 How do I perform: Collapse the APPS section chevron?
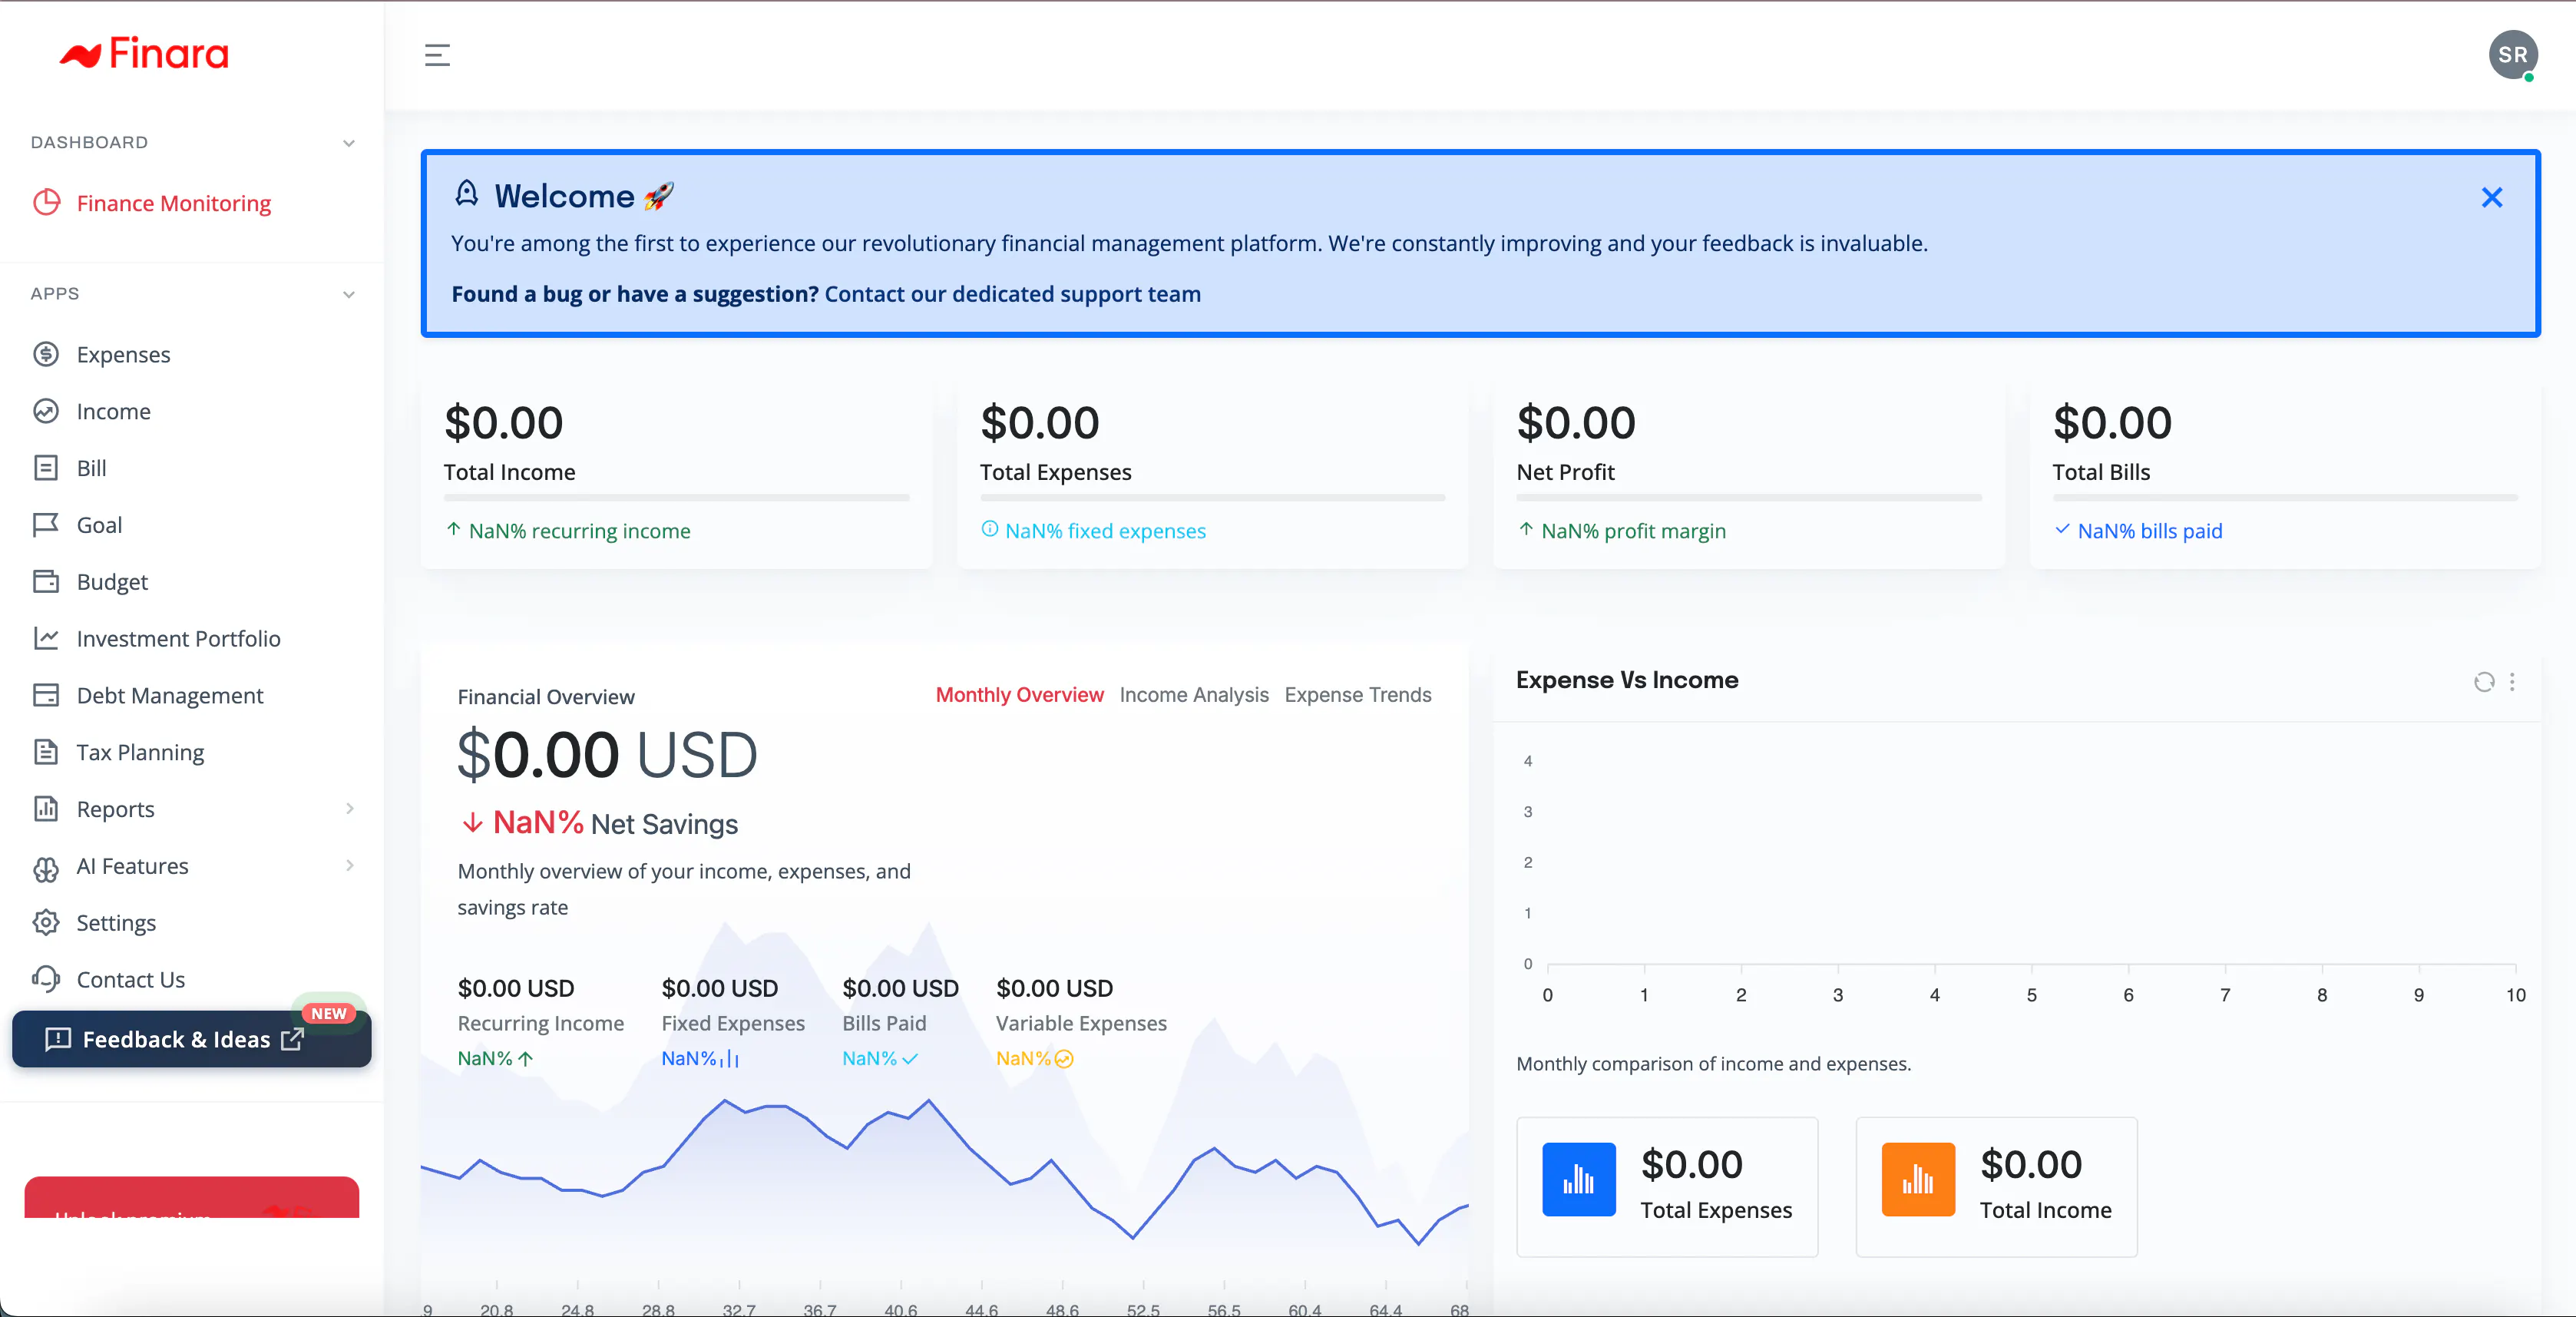point(349,294)
